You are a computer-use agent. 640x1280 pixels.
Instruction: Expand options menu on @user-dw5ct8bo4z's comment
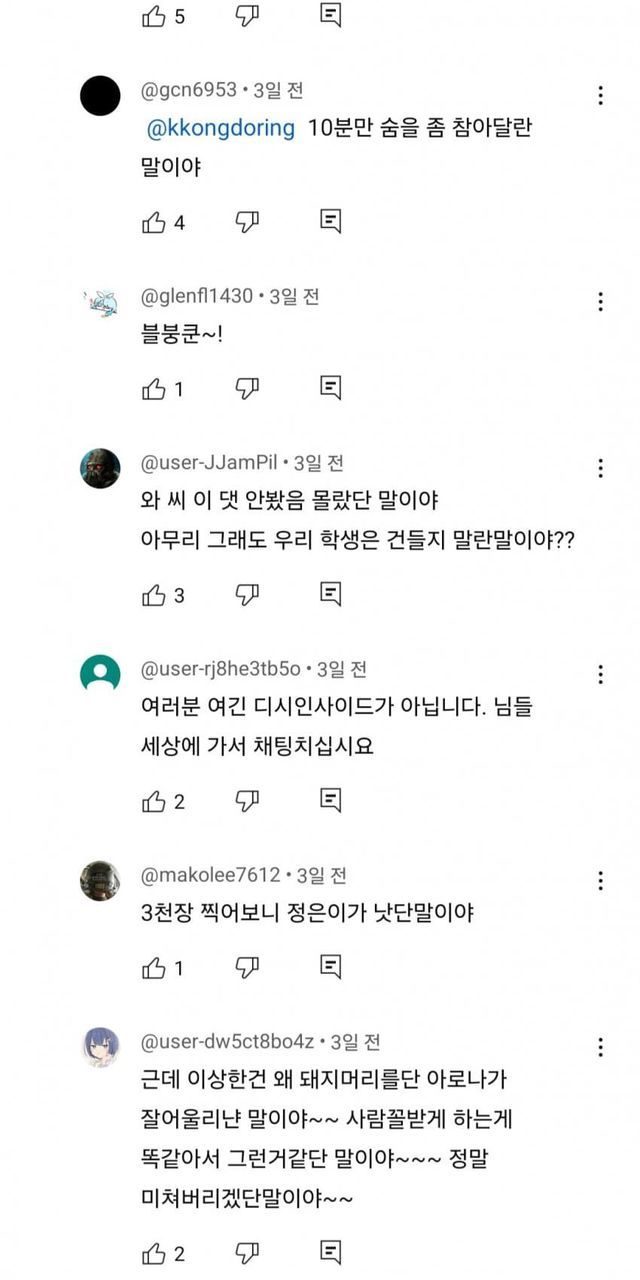click(600, 1047)
